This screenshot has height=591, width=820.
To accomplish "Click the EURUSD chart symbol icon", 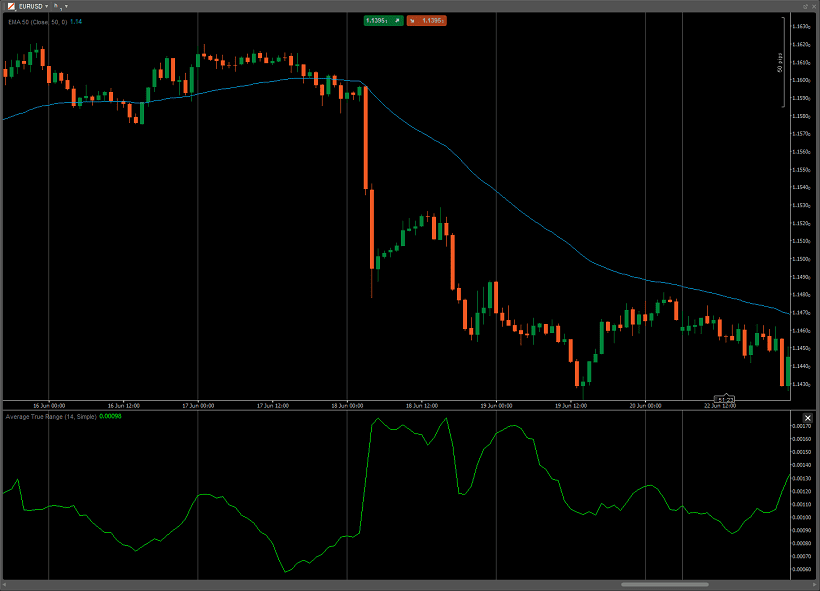I will pos(11,6).
